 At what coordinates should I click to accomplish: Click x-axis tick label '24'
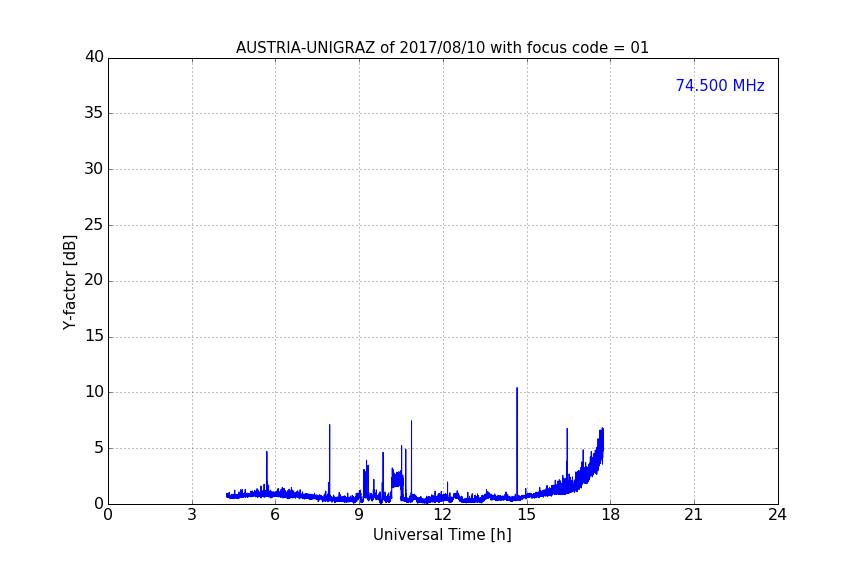click(777, 515)
